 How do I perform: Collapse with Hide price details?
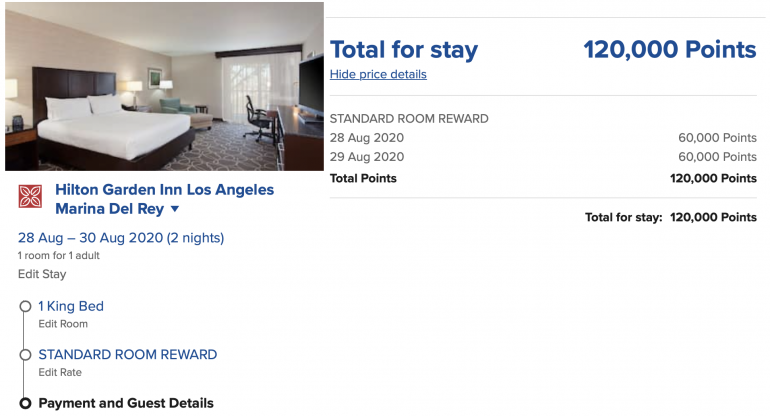point(378,74)
